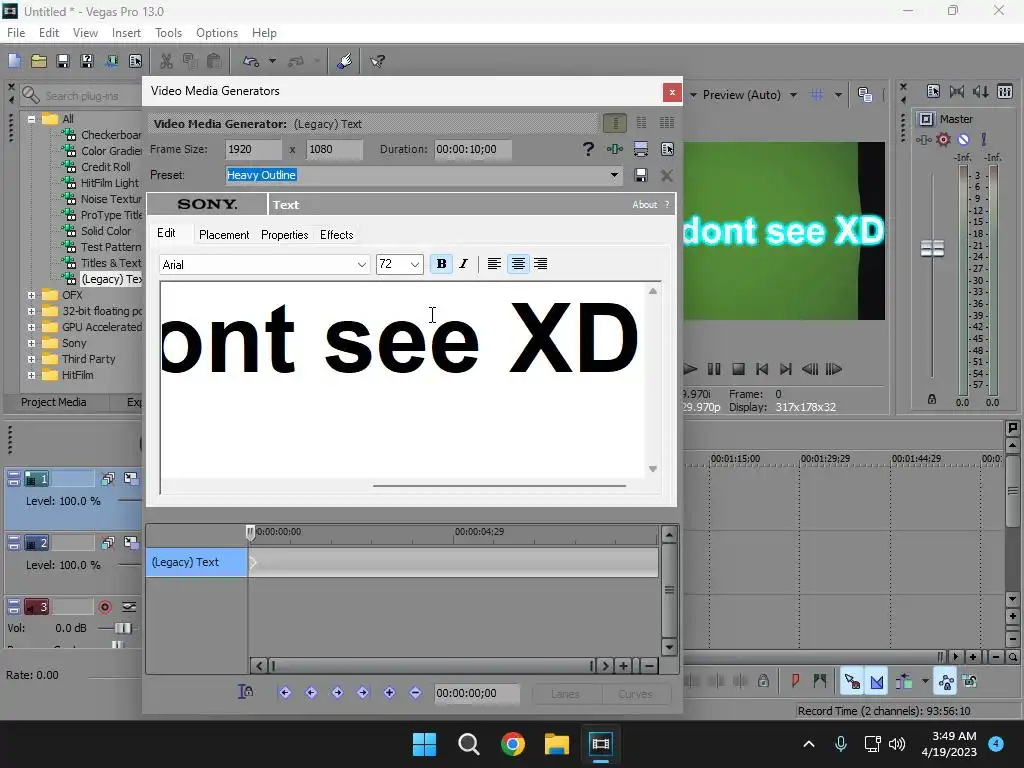Open the font name Arial dropdown
This screenshot has height=768, width=1024.
tap(361, 264)
